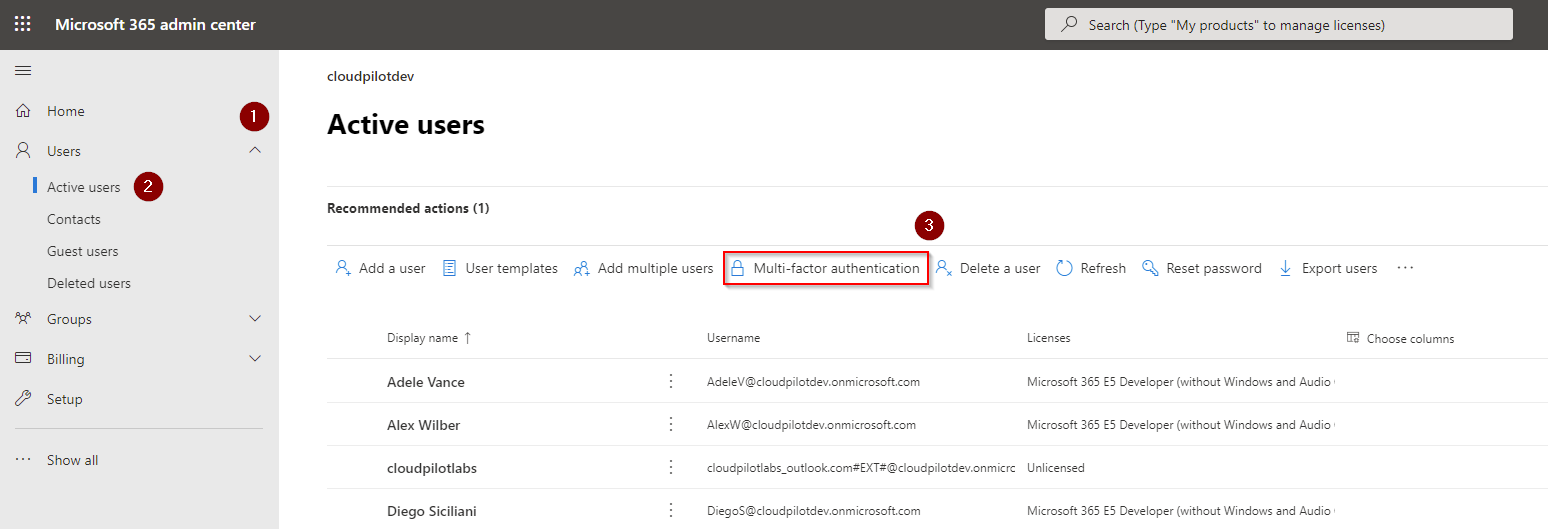1548x529 pixels.
Task: Click the Export users download icon
Action: [1286, 268]
